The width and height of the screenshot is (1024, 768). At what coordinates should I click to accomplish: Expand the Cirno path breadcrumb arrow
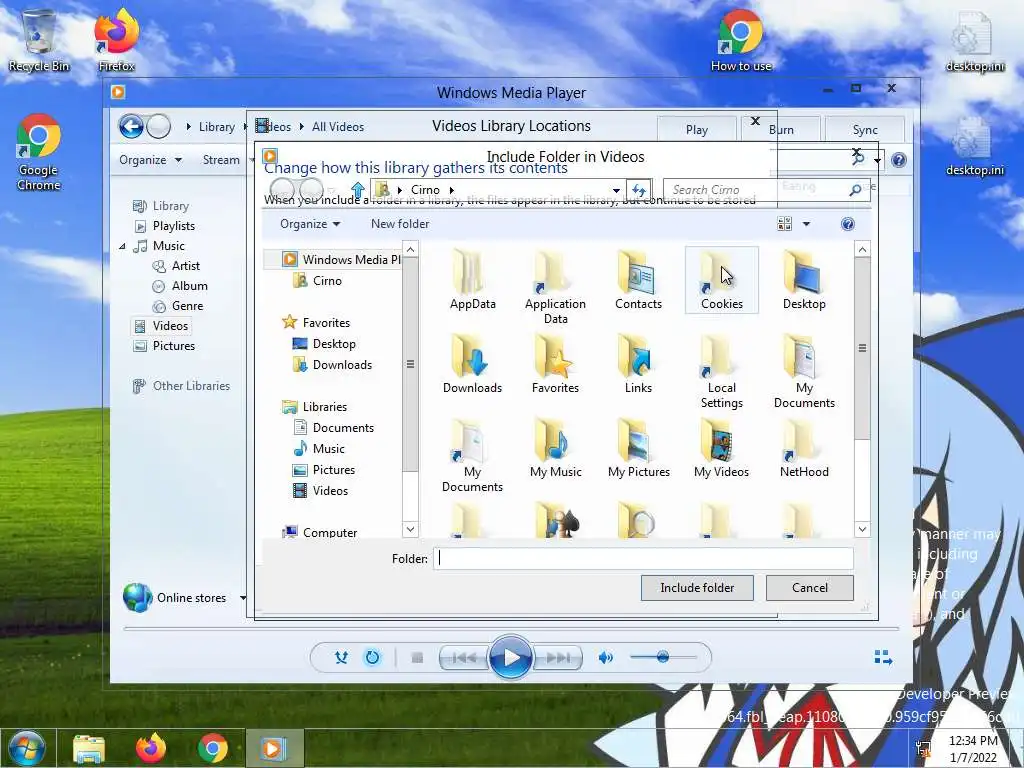click(x=451, y=190)
